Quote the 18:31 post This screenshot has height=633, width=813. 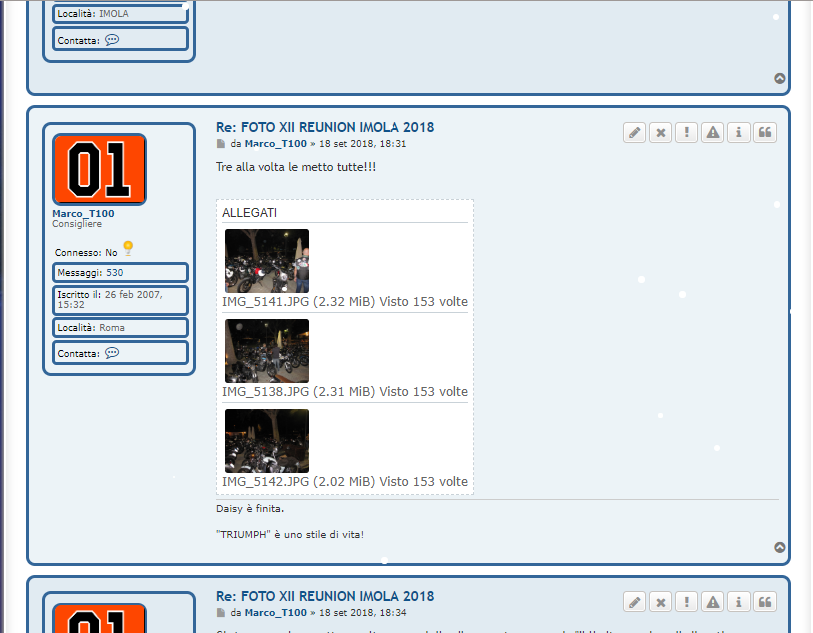coord(765,133)
